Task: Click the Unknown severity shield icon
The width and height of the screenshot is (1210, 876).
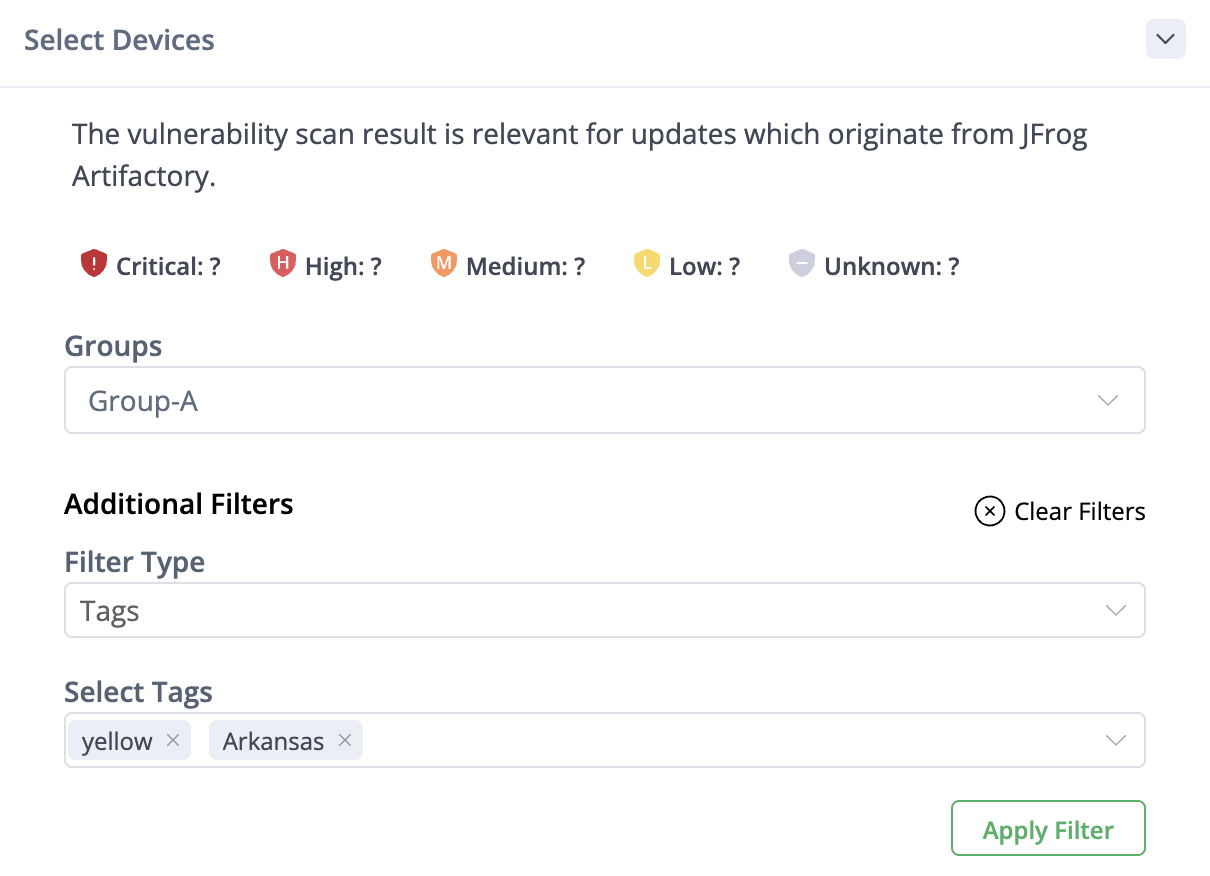Action: 801,264
